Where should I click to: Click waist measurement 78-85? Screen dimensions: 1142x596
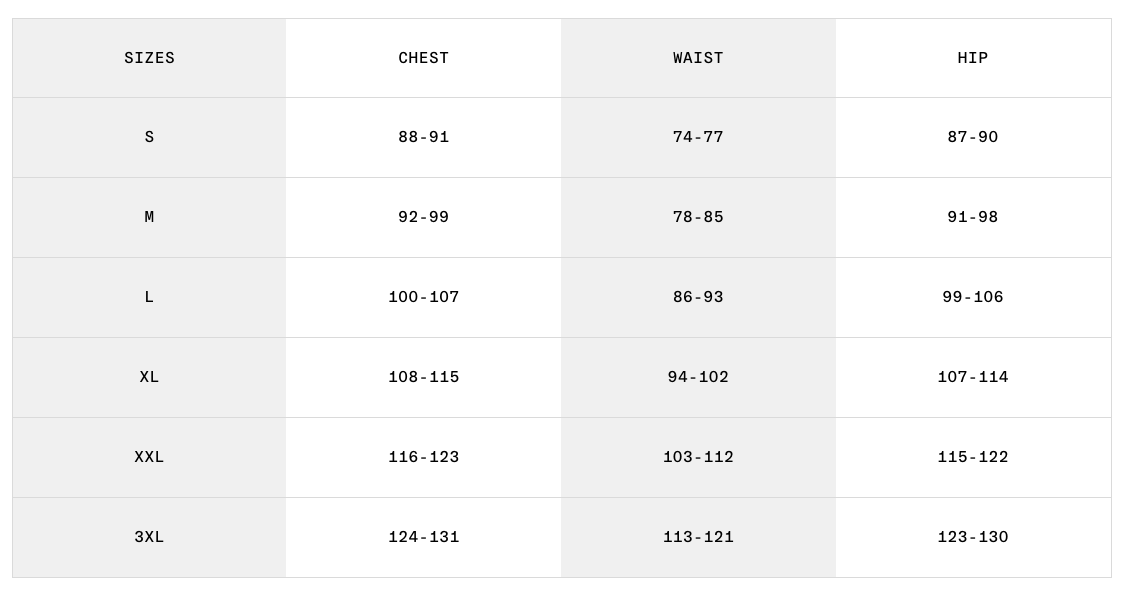coord(698,217)
